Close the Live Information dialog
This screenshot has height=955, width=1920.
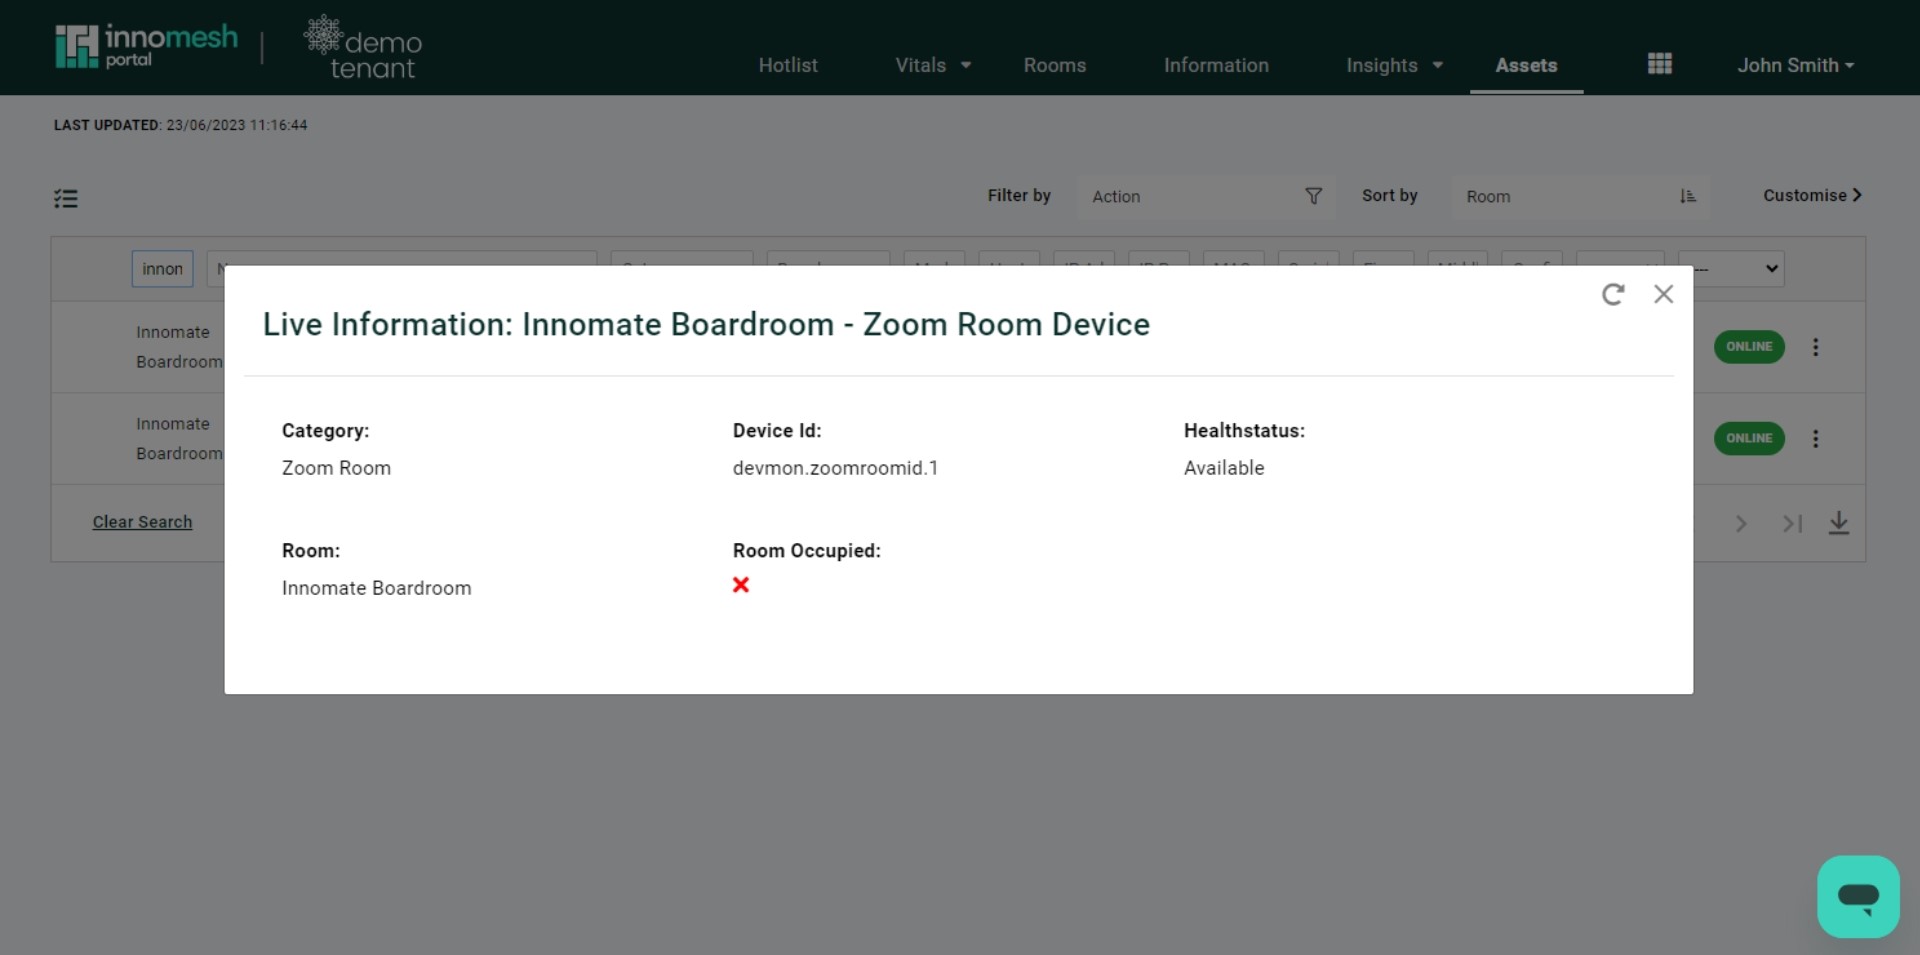(1663, 294)
